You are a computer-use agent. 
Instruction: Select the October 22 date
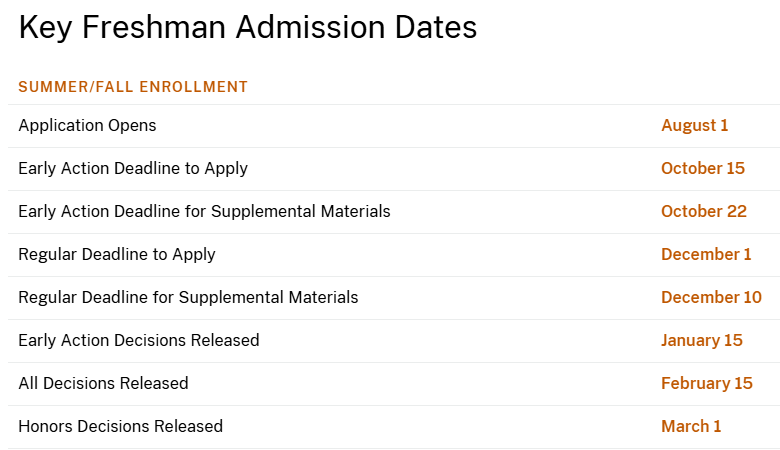[x=704, y=212]
